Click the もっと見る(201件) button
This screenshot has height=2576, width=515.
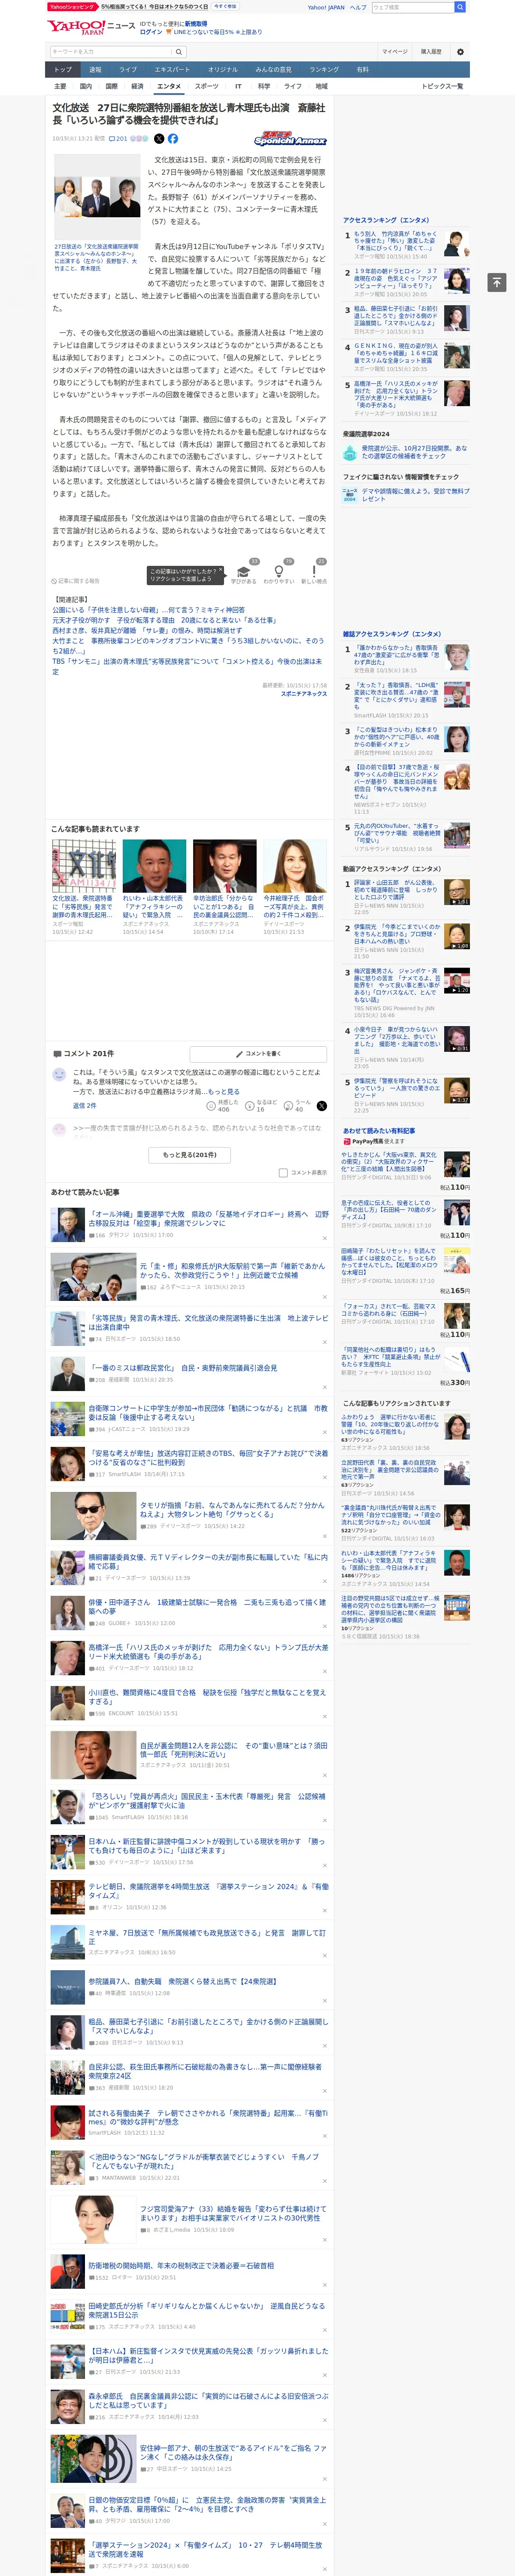point(190,1154)
